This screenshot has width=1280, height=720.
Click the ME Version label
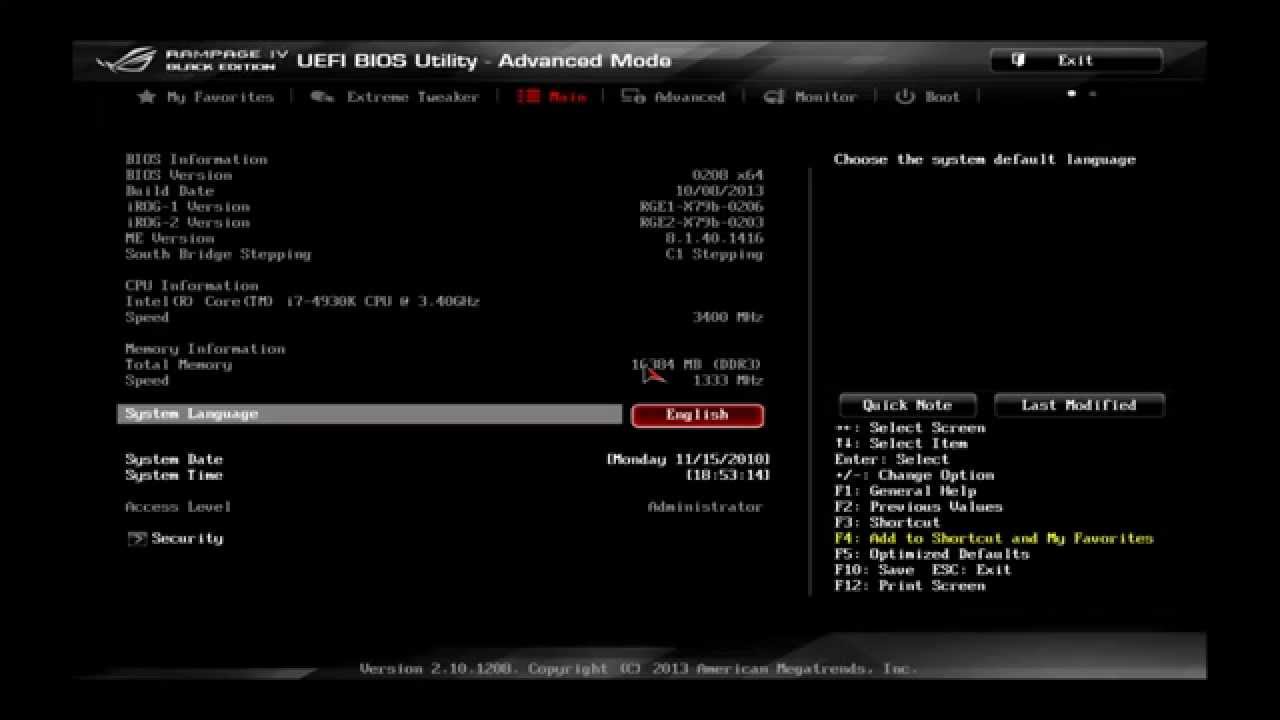[169, 239]
